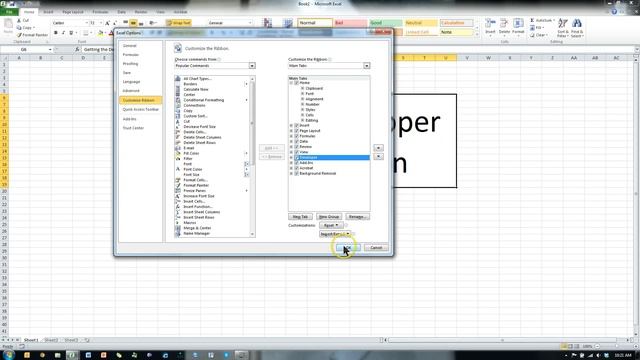Image resolution: width=640 pixels, height=360 pixels.
Task: Toggle the Add-Ins tab checkbox
Action: [x=297, y=162]
